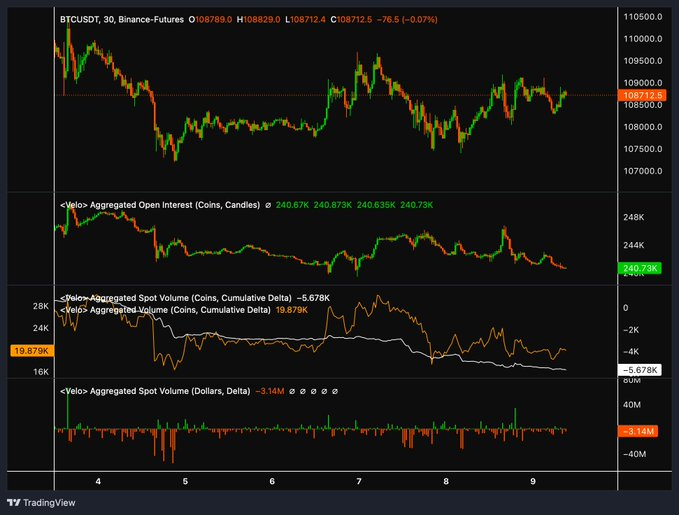Image resolution: width=679 pixels, height=515 pixels.
Task: Click the orange −3.14M axis tag
Action: pos(638,431)
